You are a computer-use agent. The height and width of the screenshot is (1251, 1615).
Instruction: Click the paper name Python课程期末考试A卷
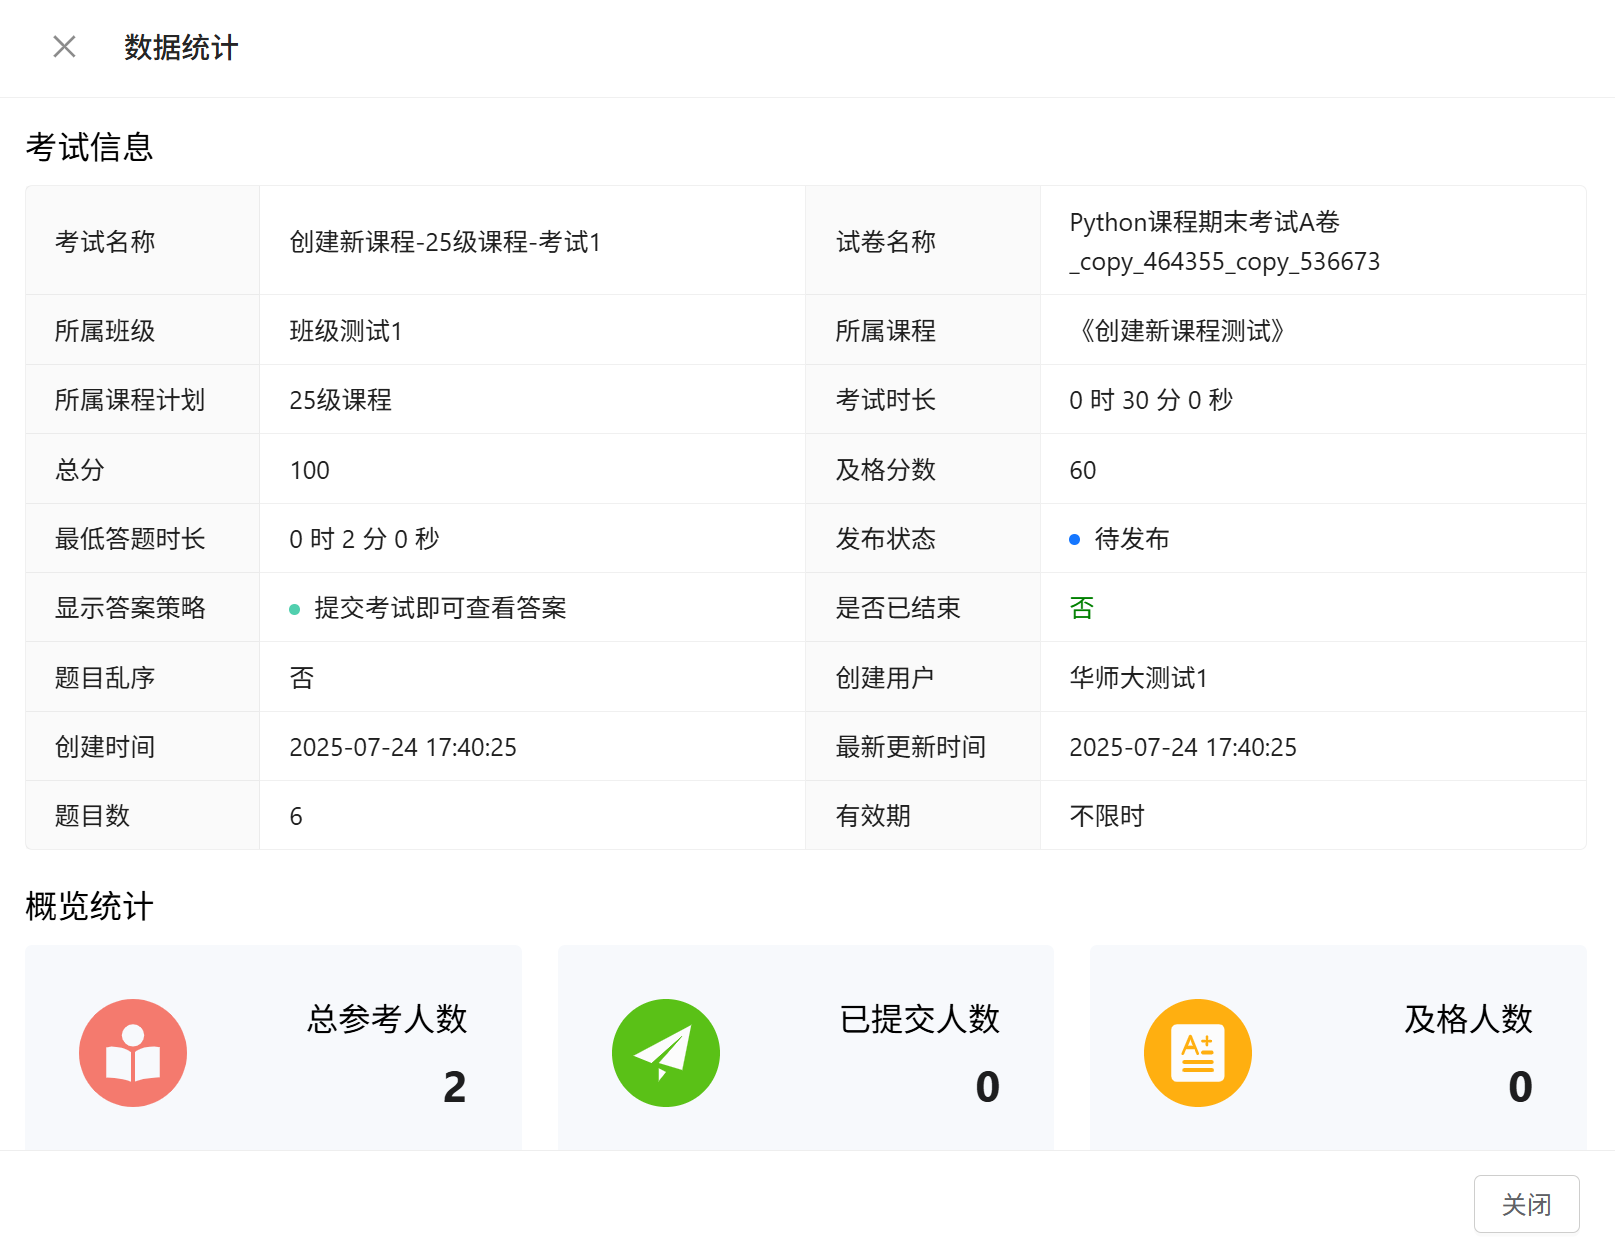(x=1204, y=222)
